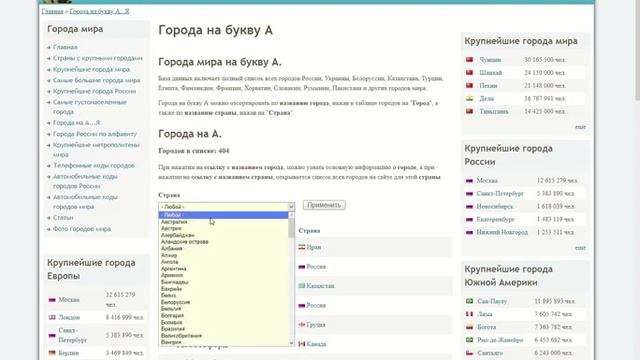The image size is (640, 360).
Task: Open Города России по алфавиту item
Action: point(95,134)
